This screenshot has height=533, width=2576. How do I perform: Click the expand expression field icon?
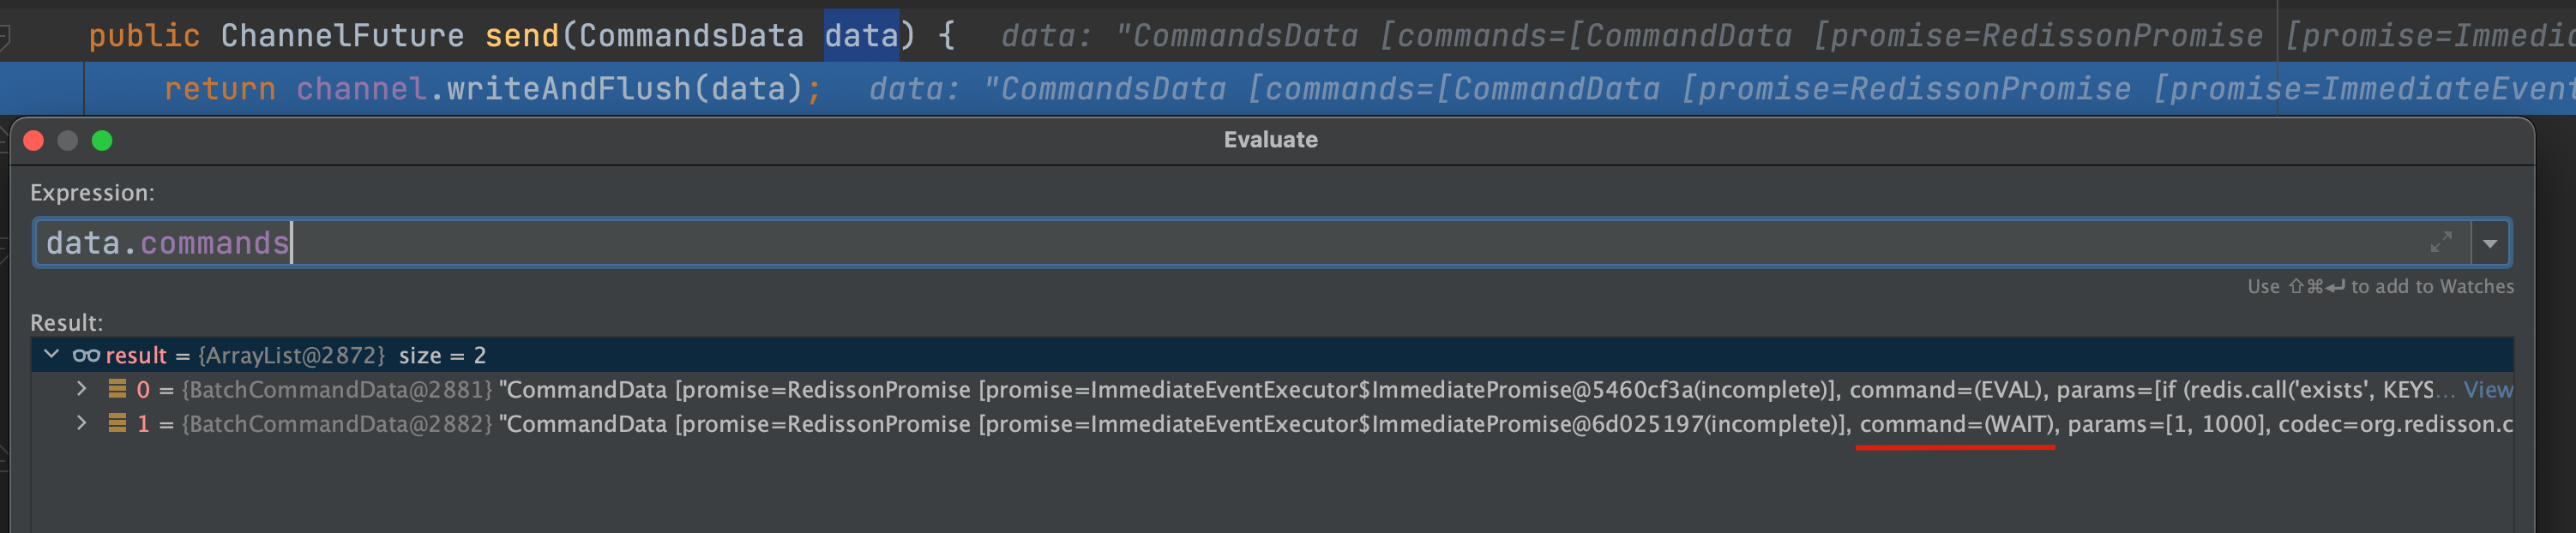[2441, 242]
